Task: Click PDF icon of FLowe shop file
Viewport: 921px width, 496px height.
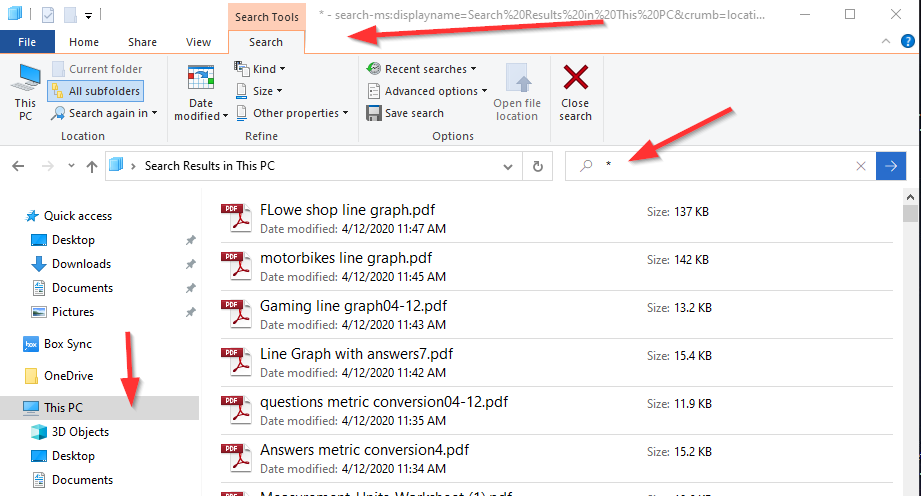Action: (x=236, y=218)
